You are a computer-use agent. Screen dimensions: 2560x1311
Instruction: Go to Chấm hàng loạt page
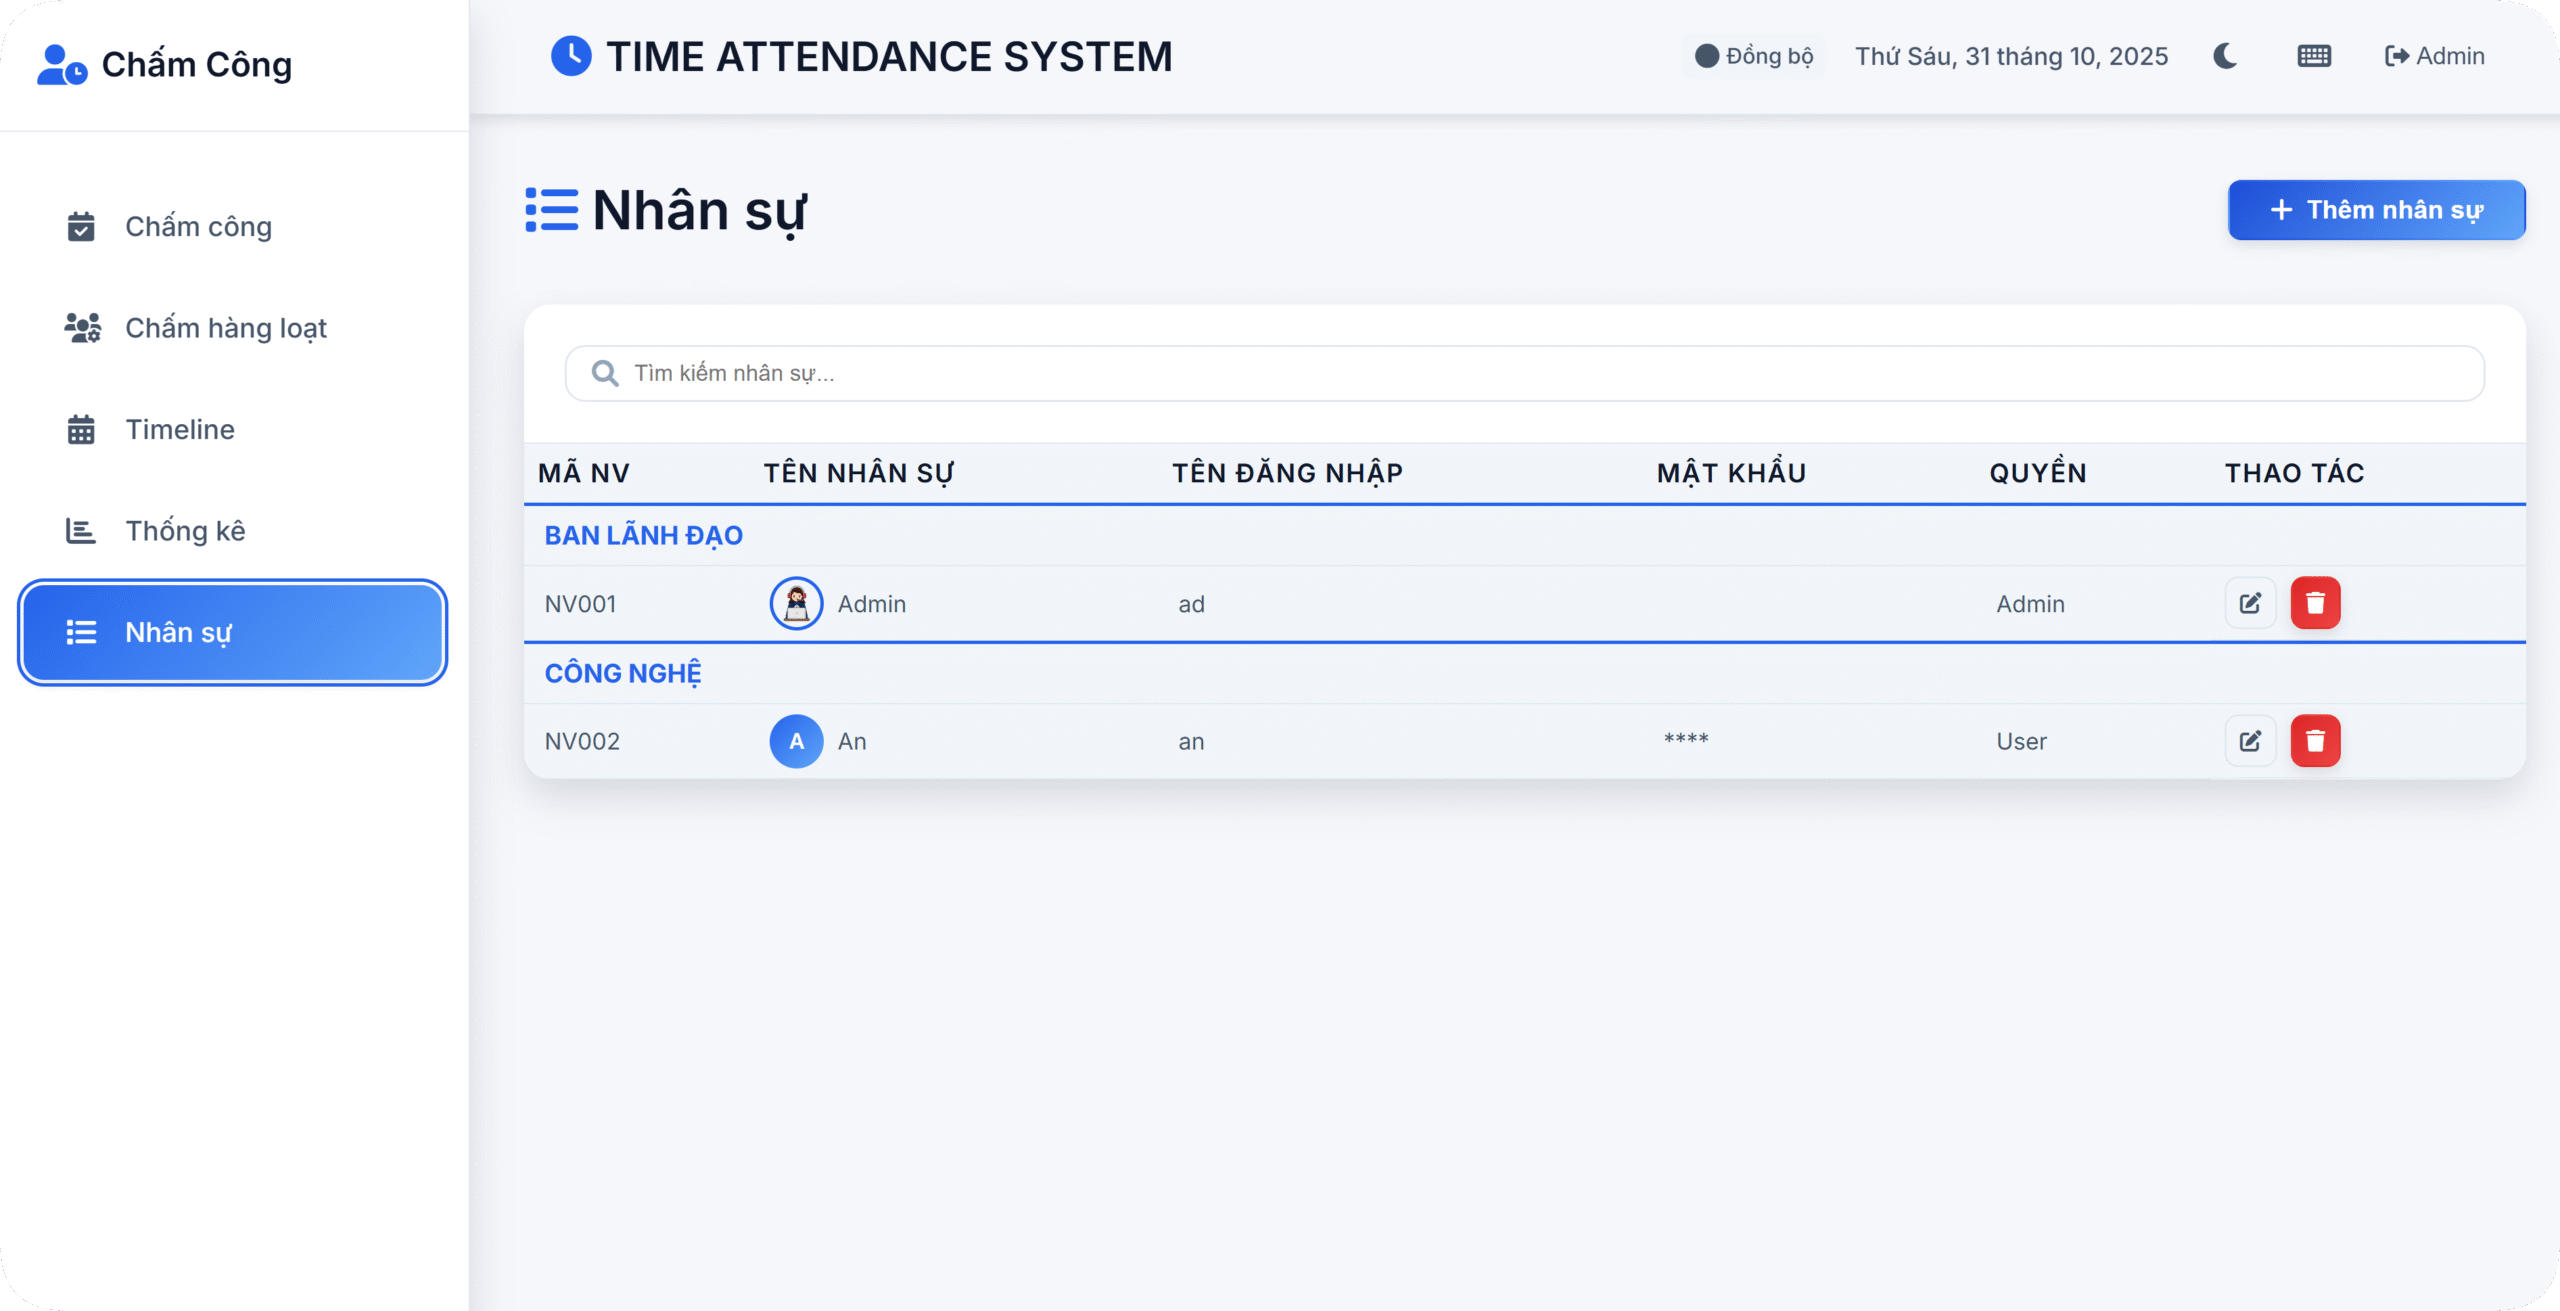[x=225, y=328]
